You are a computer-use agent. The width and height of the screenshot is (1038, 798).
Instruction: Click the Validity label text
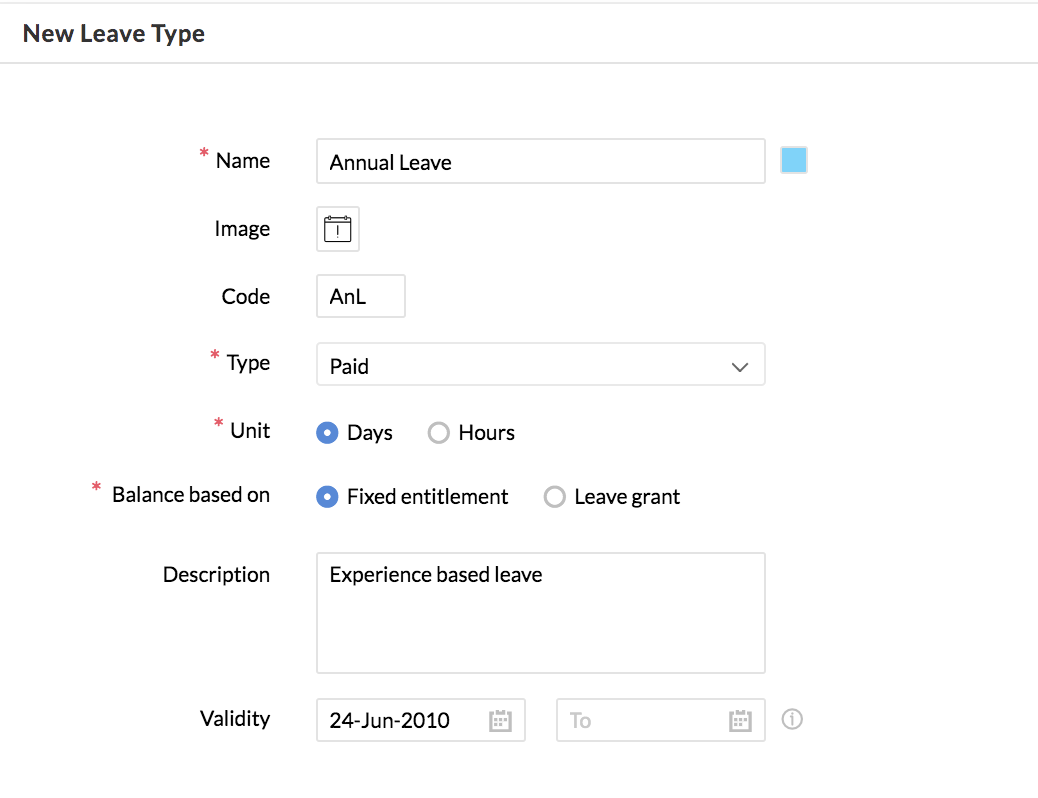[x=235, y=718]
